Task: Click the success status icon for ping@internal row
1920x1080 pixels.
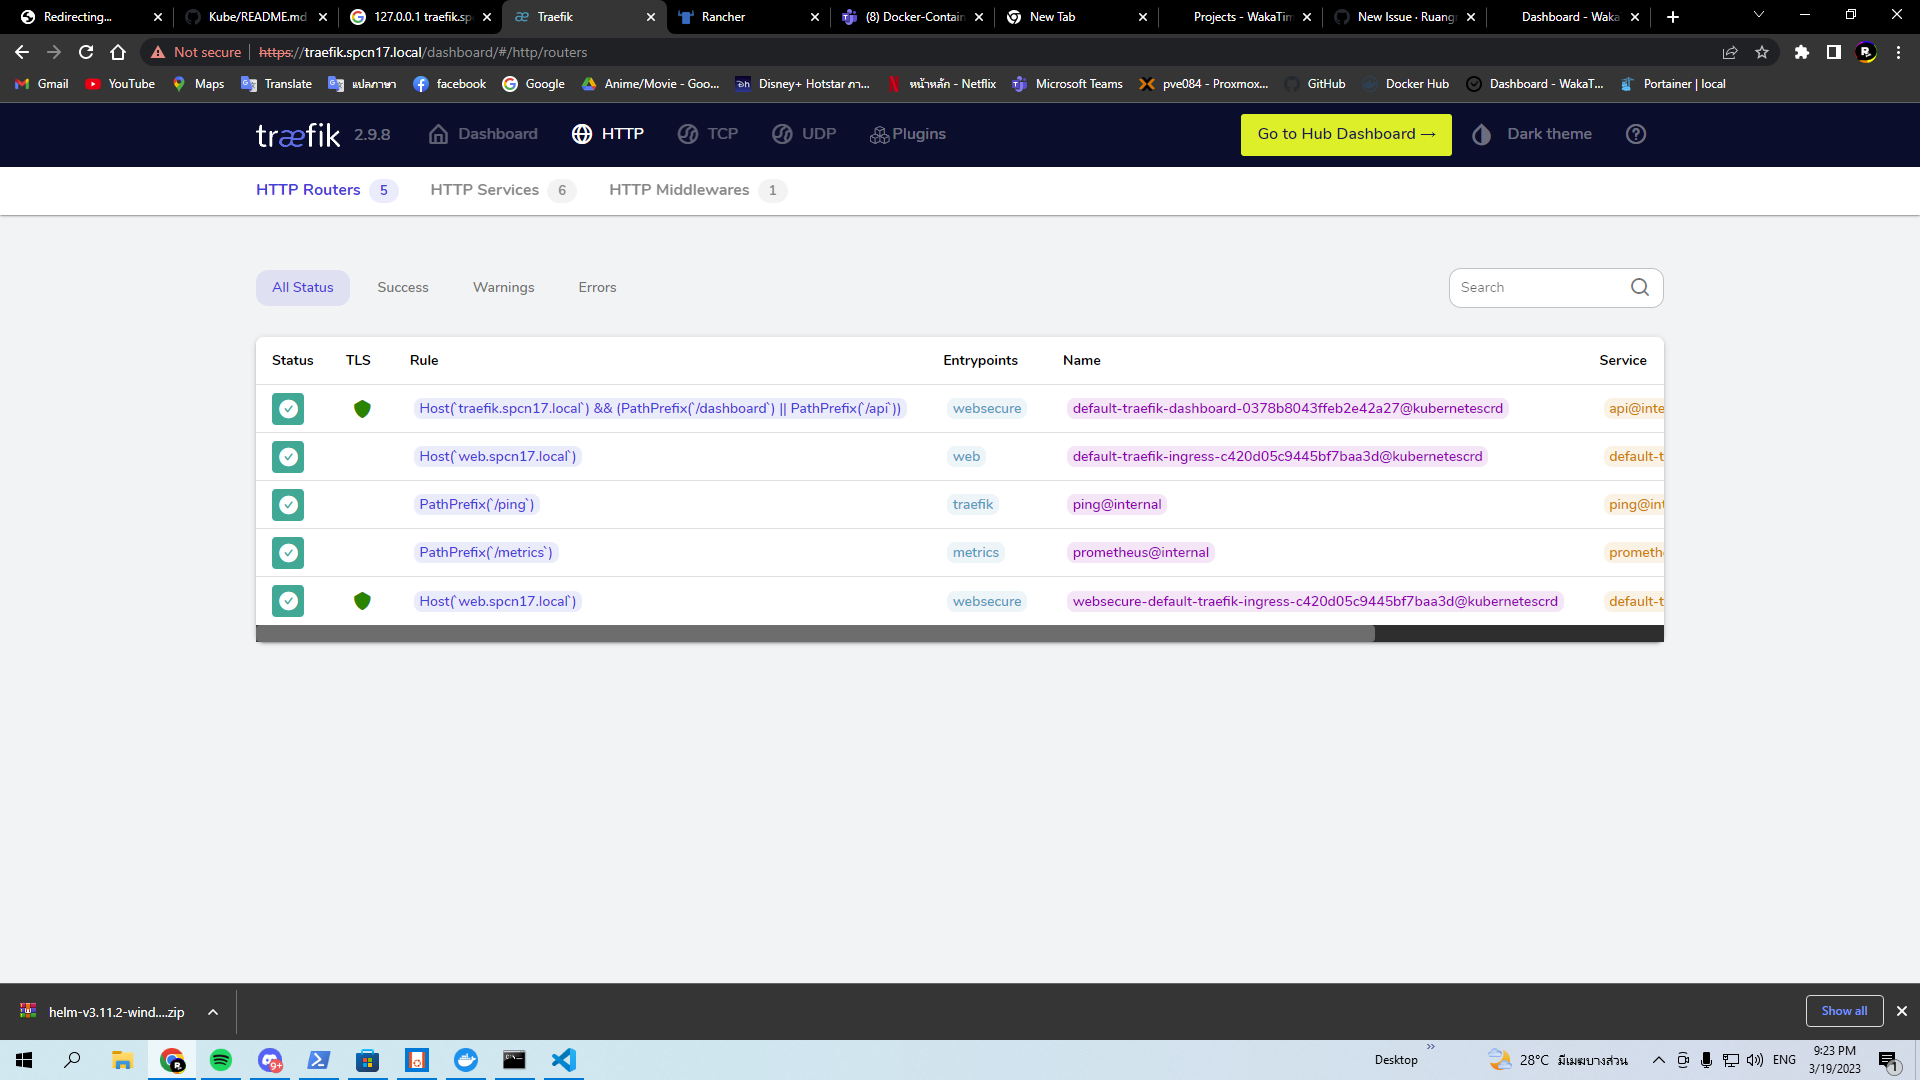Action: pyautogui.click(x=288, y=505)
